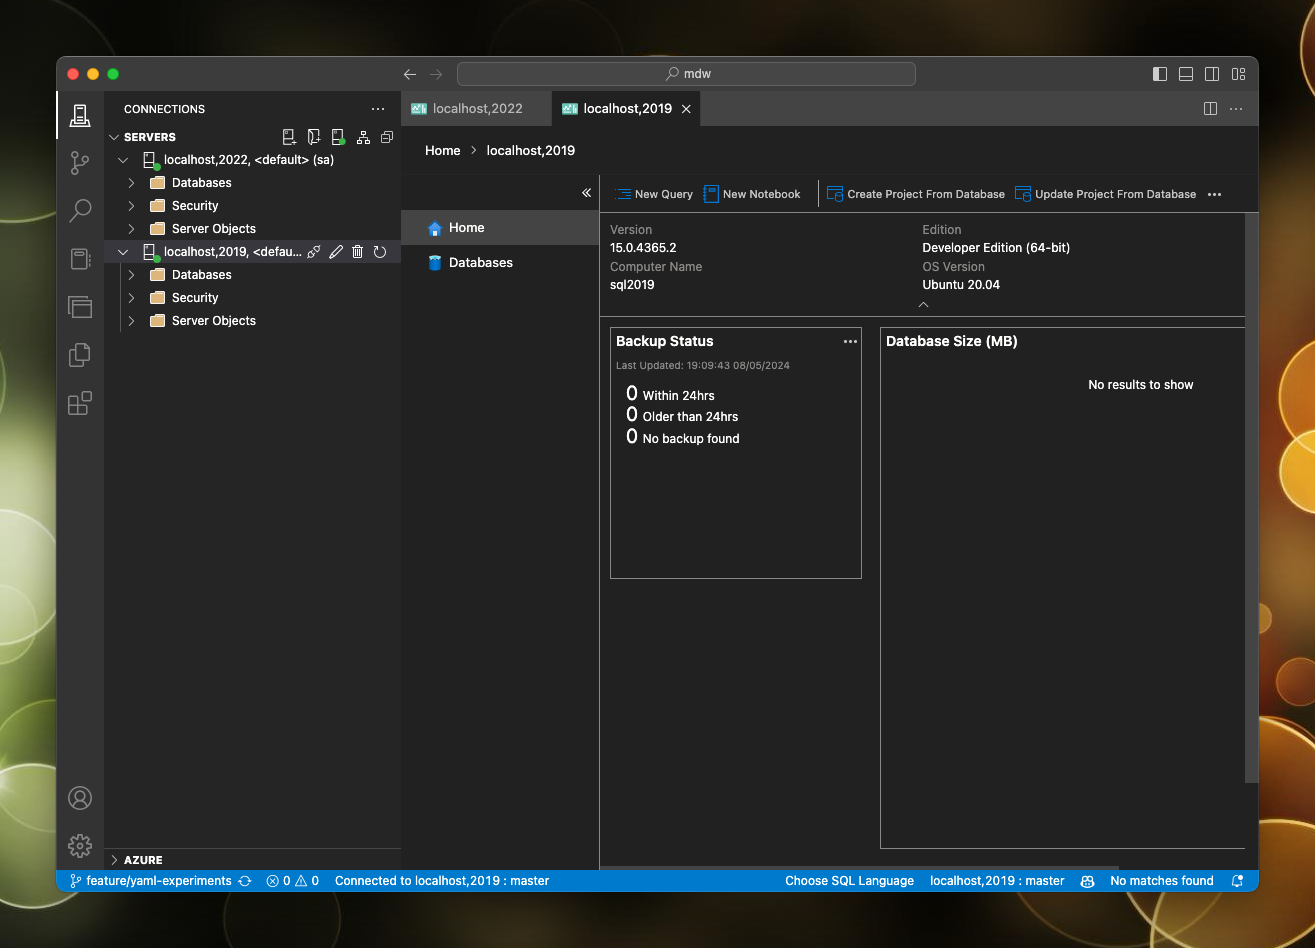Expand the AZURE section
The image size is (1315, 948).
click(x=252, y=860)
